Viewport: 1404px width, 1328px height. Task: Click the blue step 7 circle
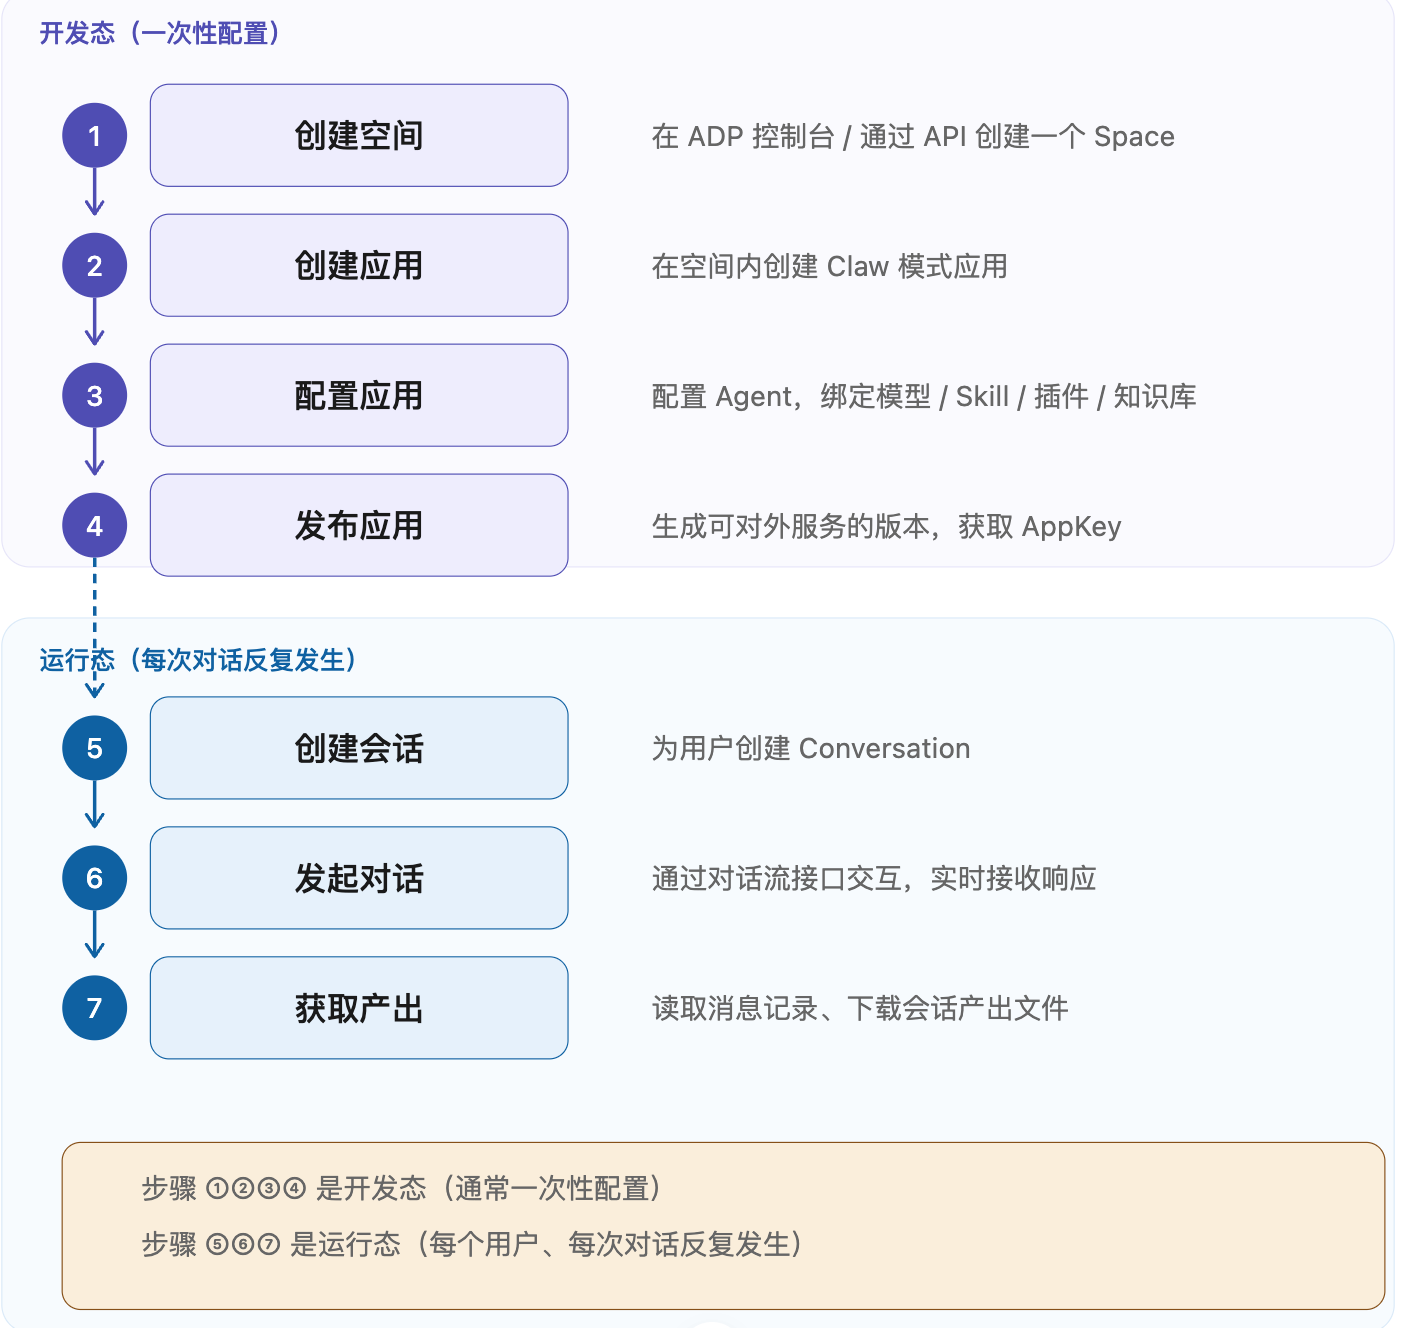pyautogui.click(x=94, y=1008)
